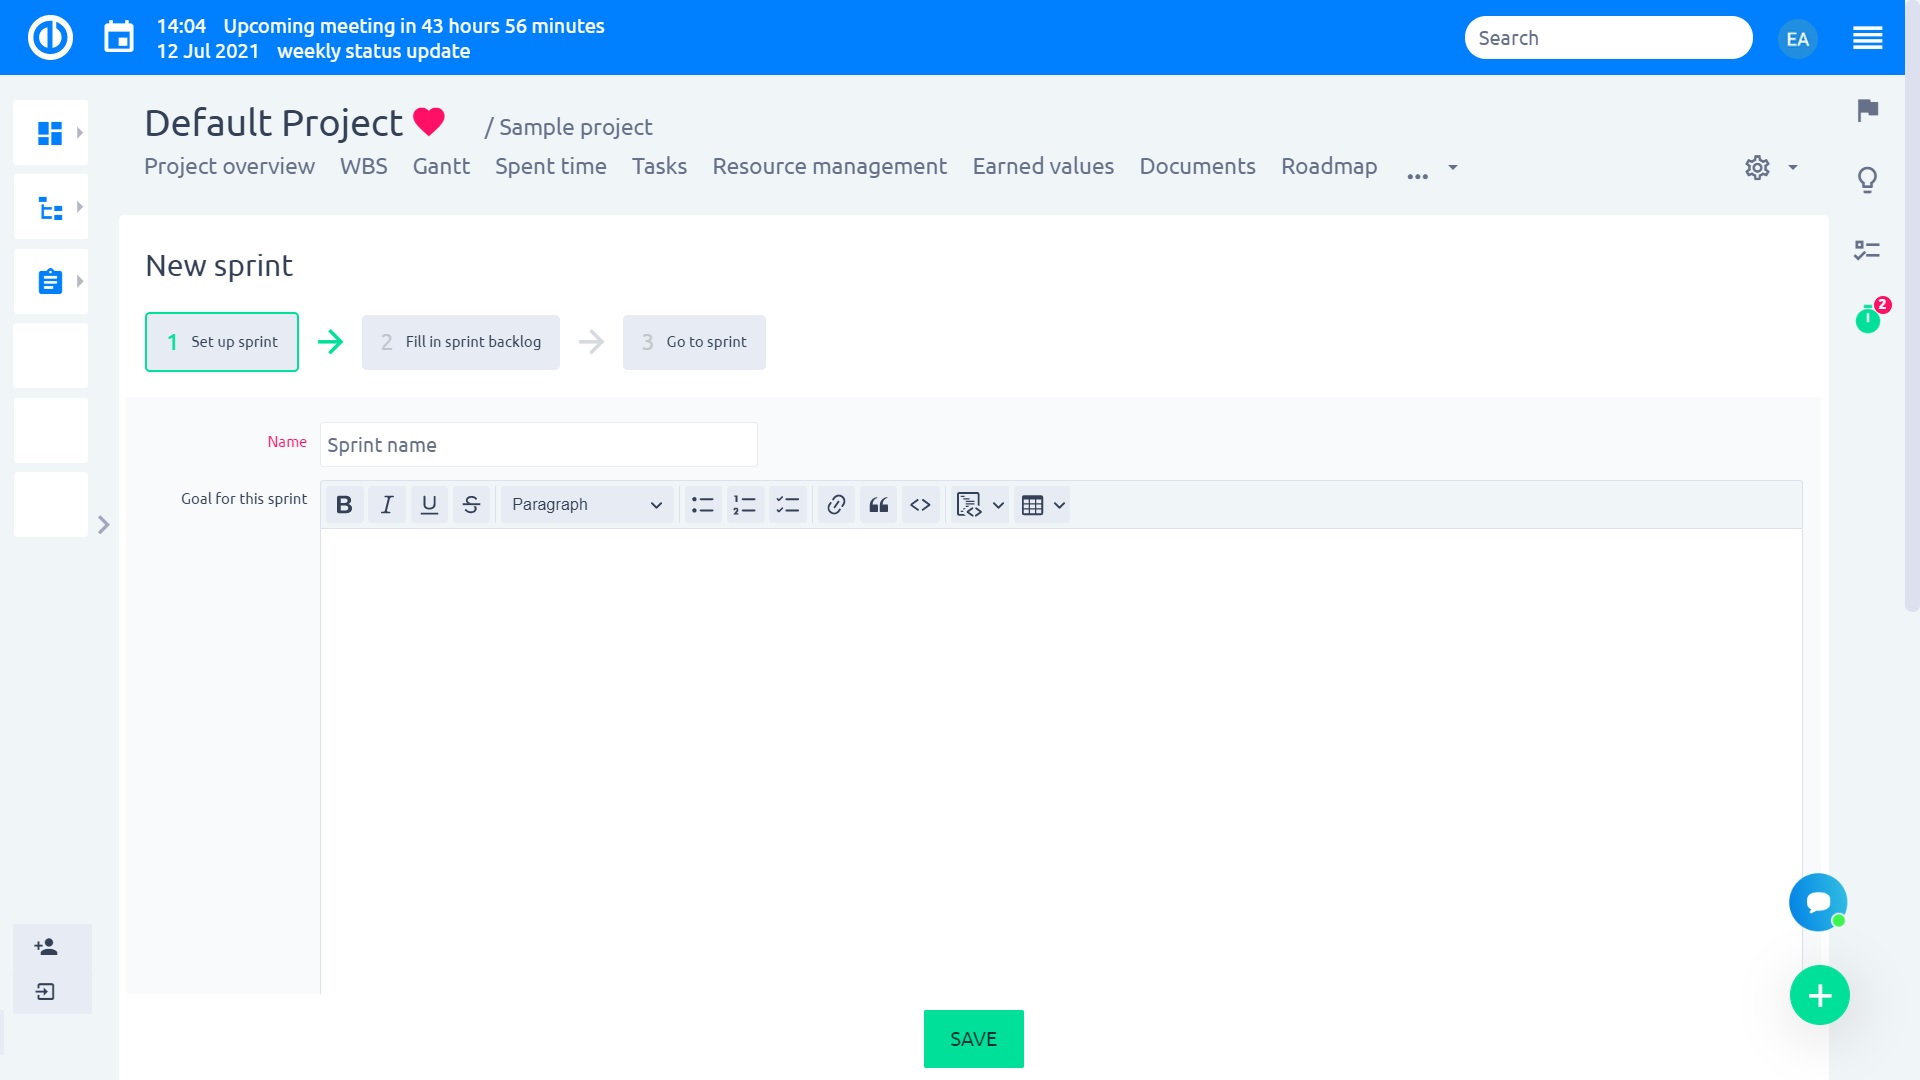Viewport: 1920px width, 1080px height.
Task: Open the Resource management tab
Action: (829, 167)
